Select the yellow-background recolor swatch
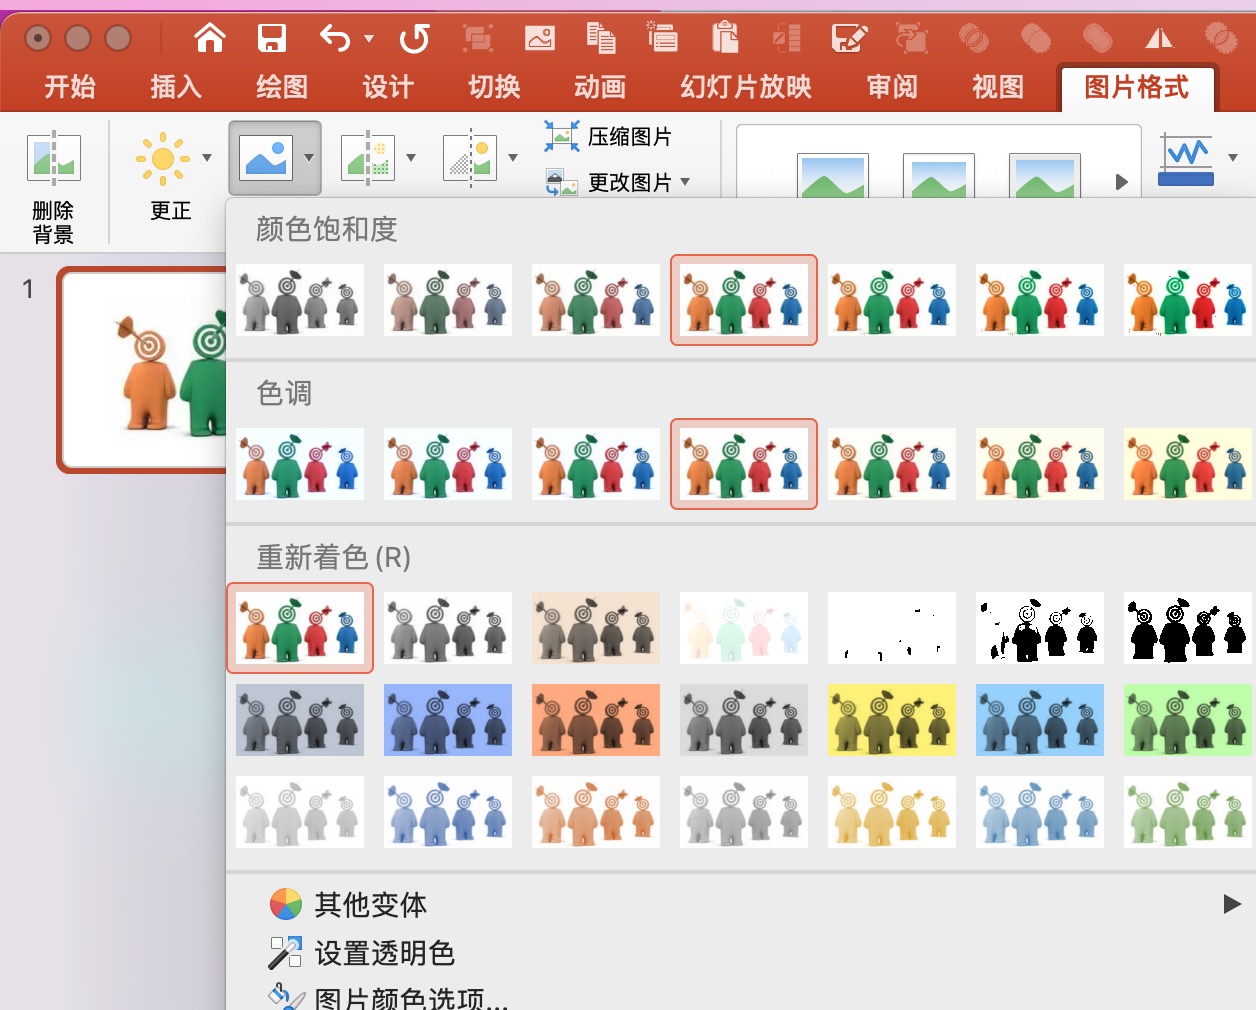The width and height of the screenshot is (1256, 1010). (x=892, y=720)
